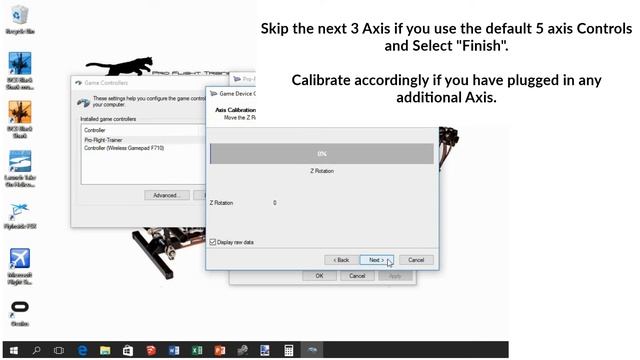Open Task View on the taskbar
Image resolution: width=640 pixels, height=360 pixels.
(59, 350)
